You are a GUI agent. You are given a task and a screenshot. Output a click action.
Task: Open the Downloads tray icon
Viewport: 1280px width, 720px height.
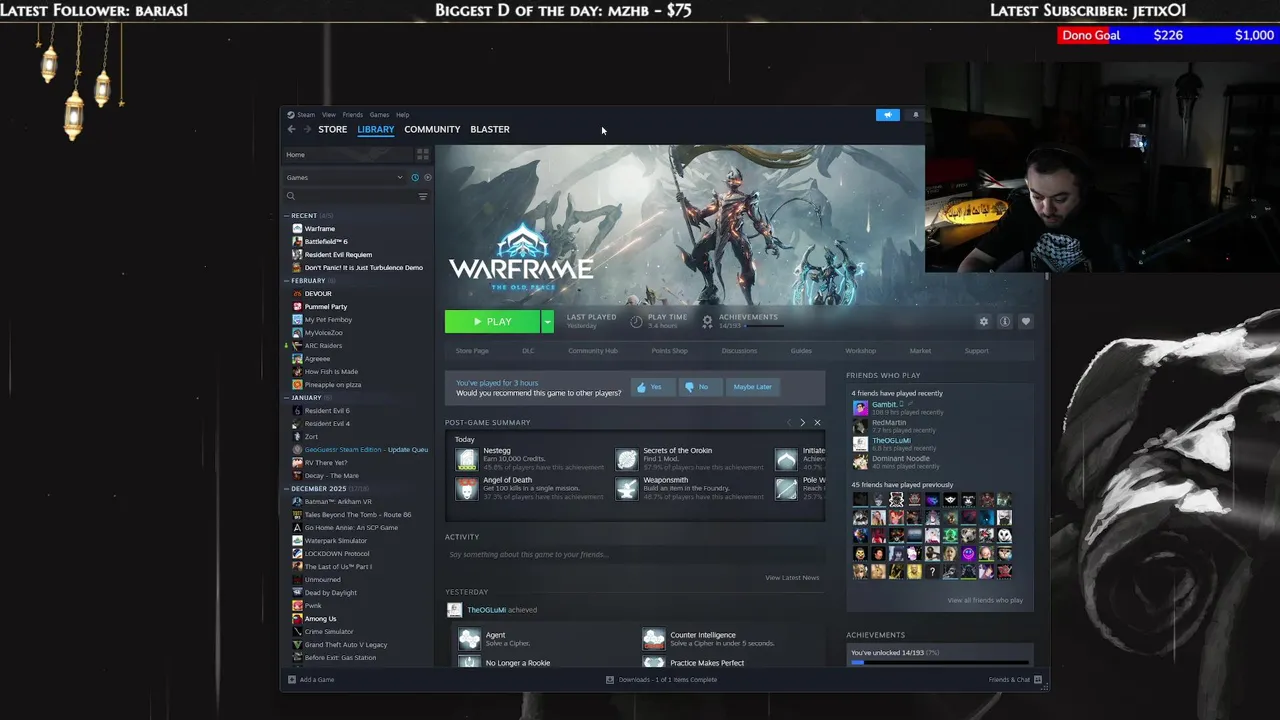610,680
